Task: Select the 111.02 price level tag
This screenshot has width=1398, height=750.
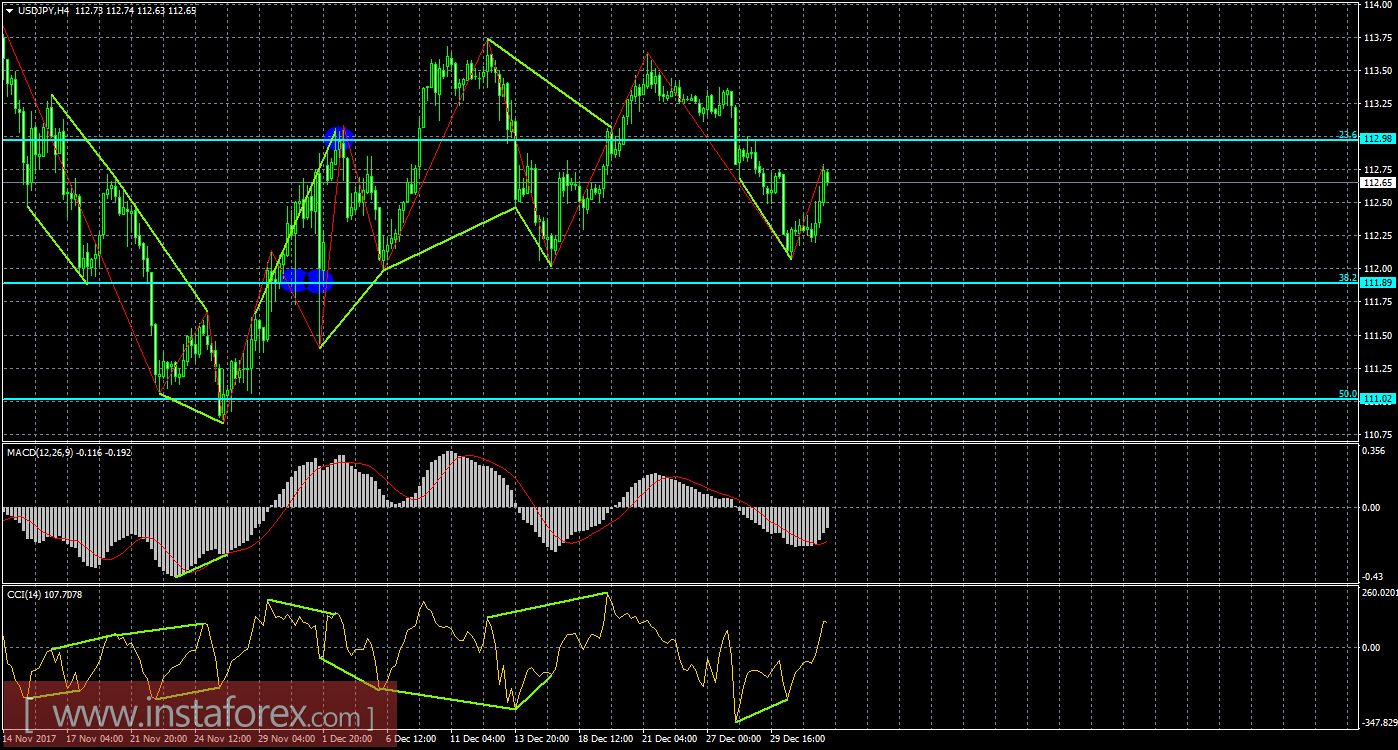Action: (1379, 399)
